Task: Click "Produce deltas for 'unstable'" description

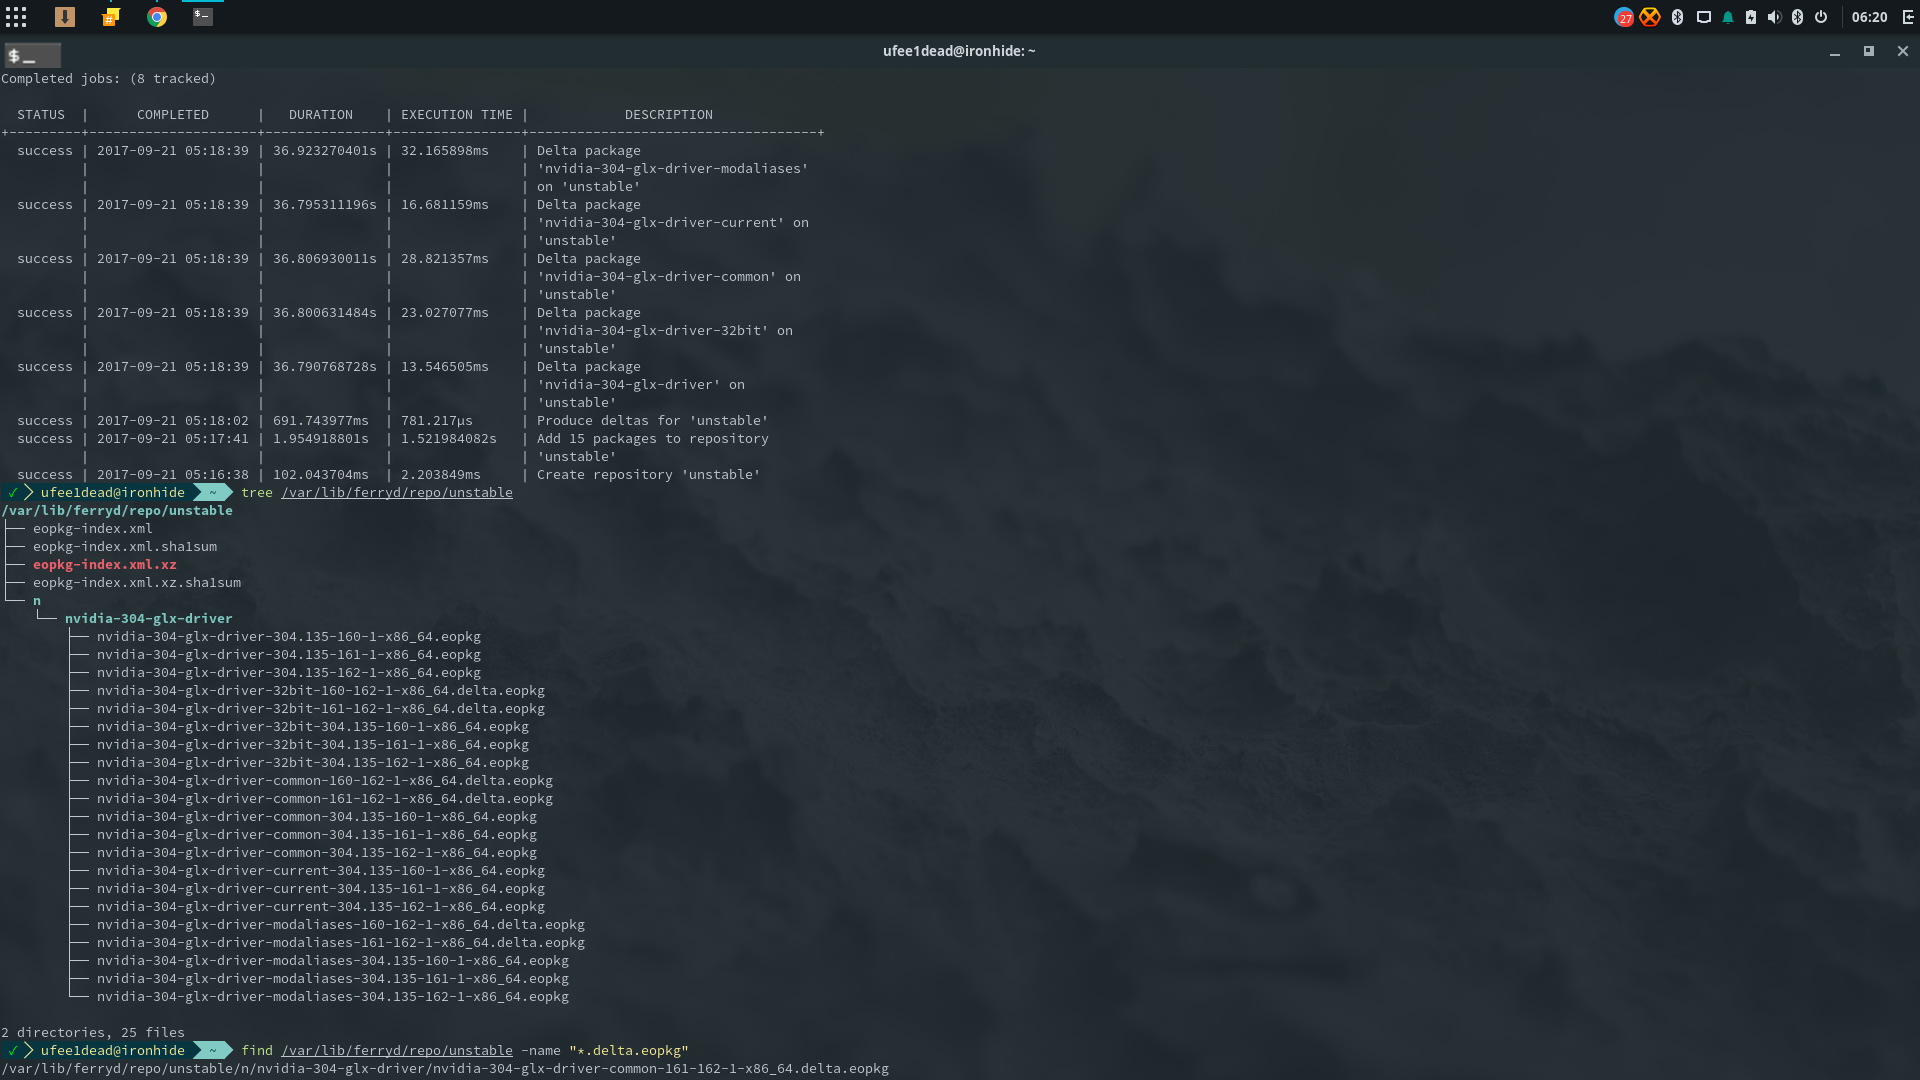Action: (653, 421)
